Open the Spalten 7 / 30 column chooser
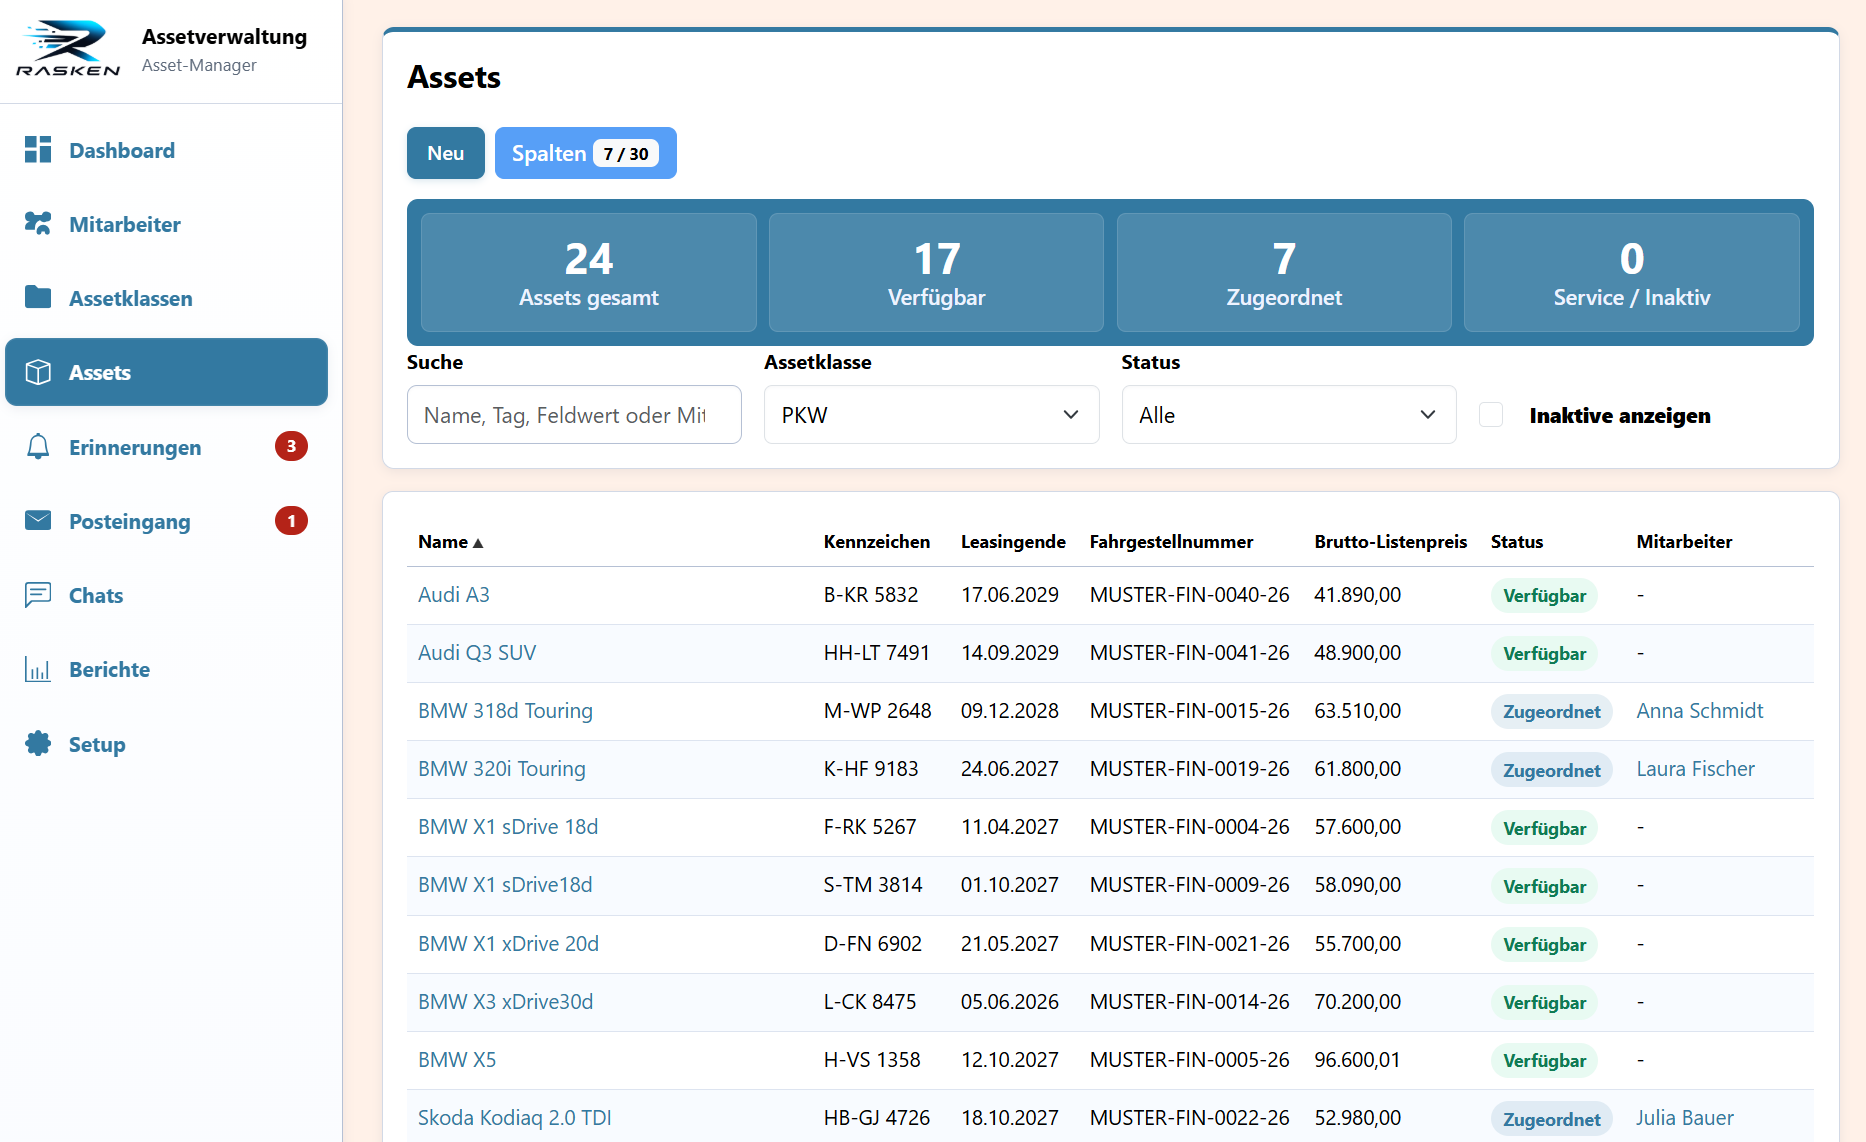 coord(586,153)
